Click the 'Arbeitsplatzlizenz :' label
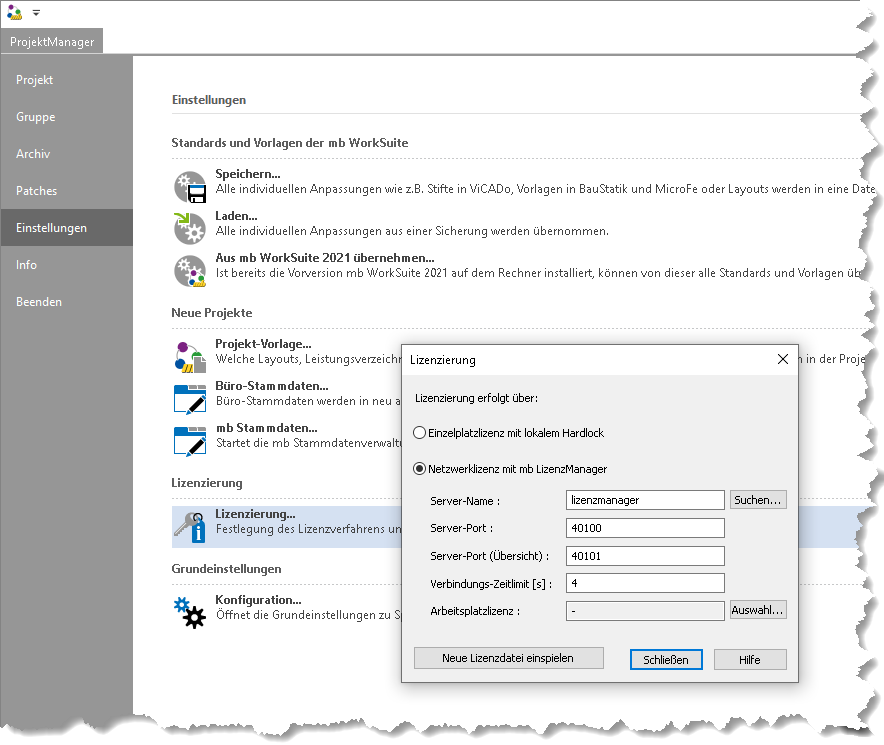884x745 pixels. (x=475, y=611)
